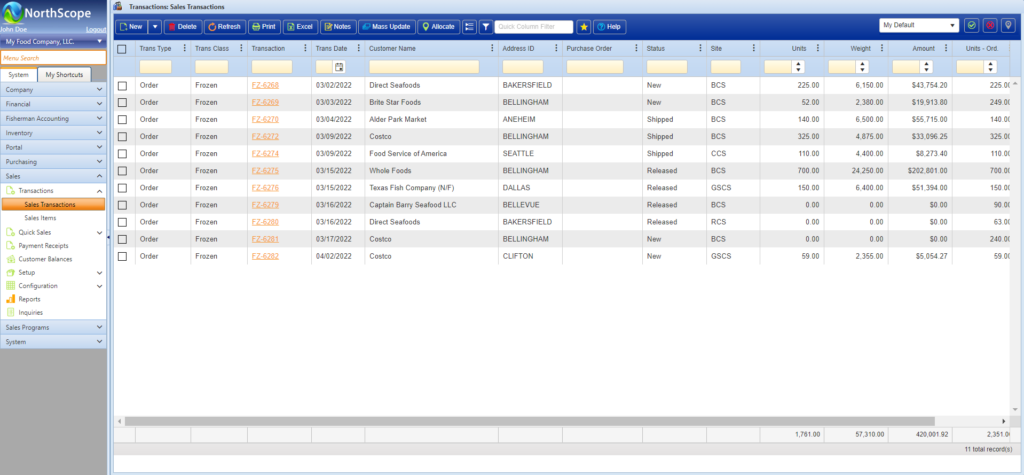Toggle the select-all checkbox in grid header

(122, 48)
